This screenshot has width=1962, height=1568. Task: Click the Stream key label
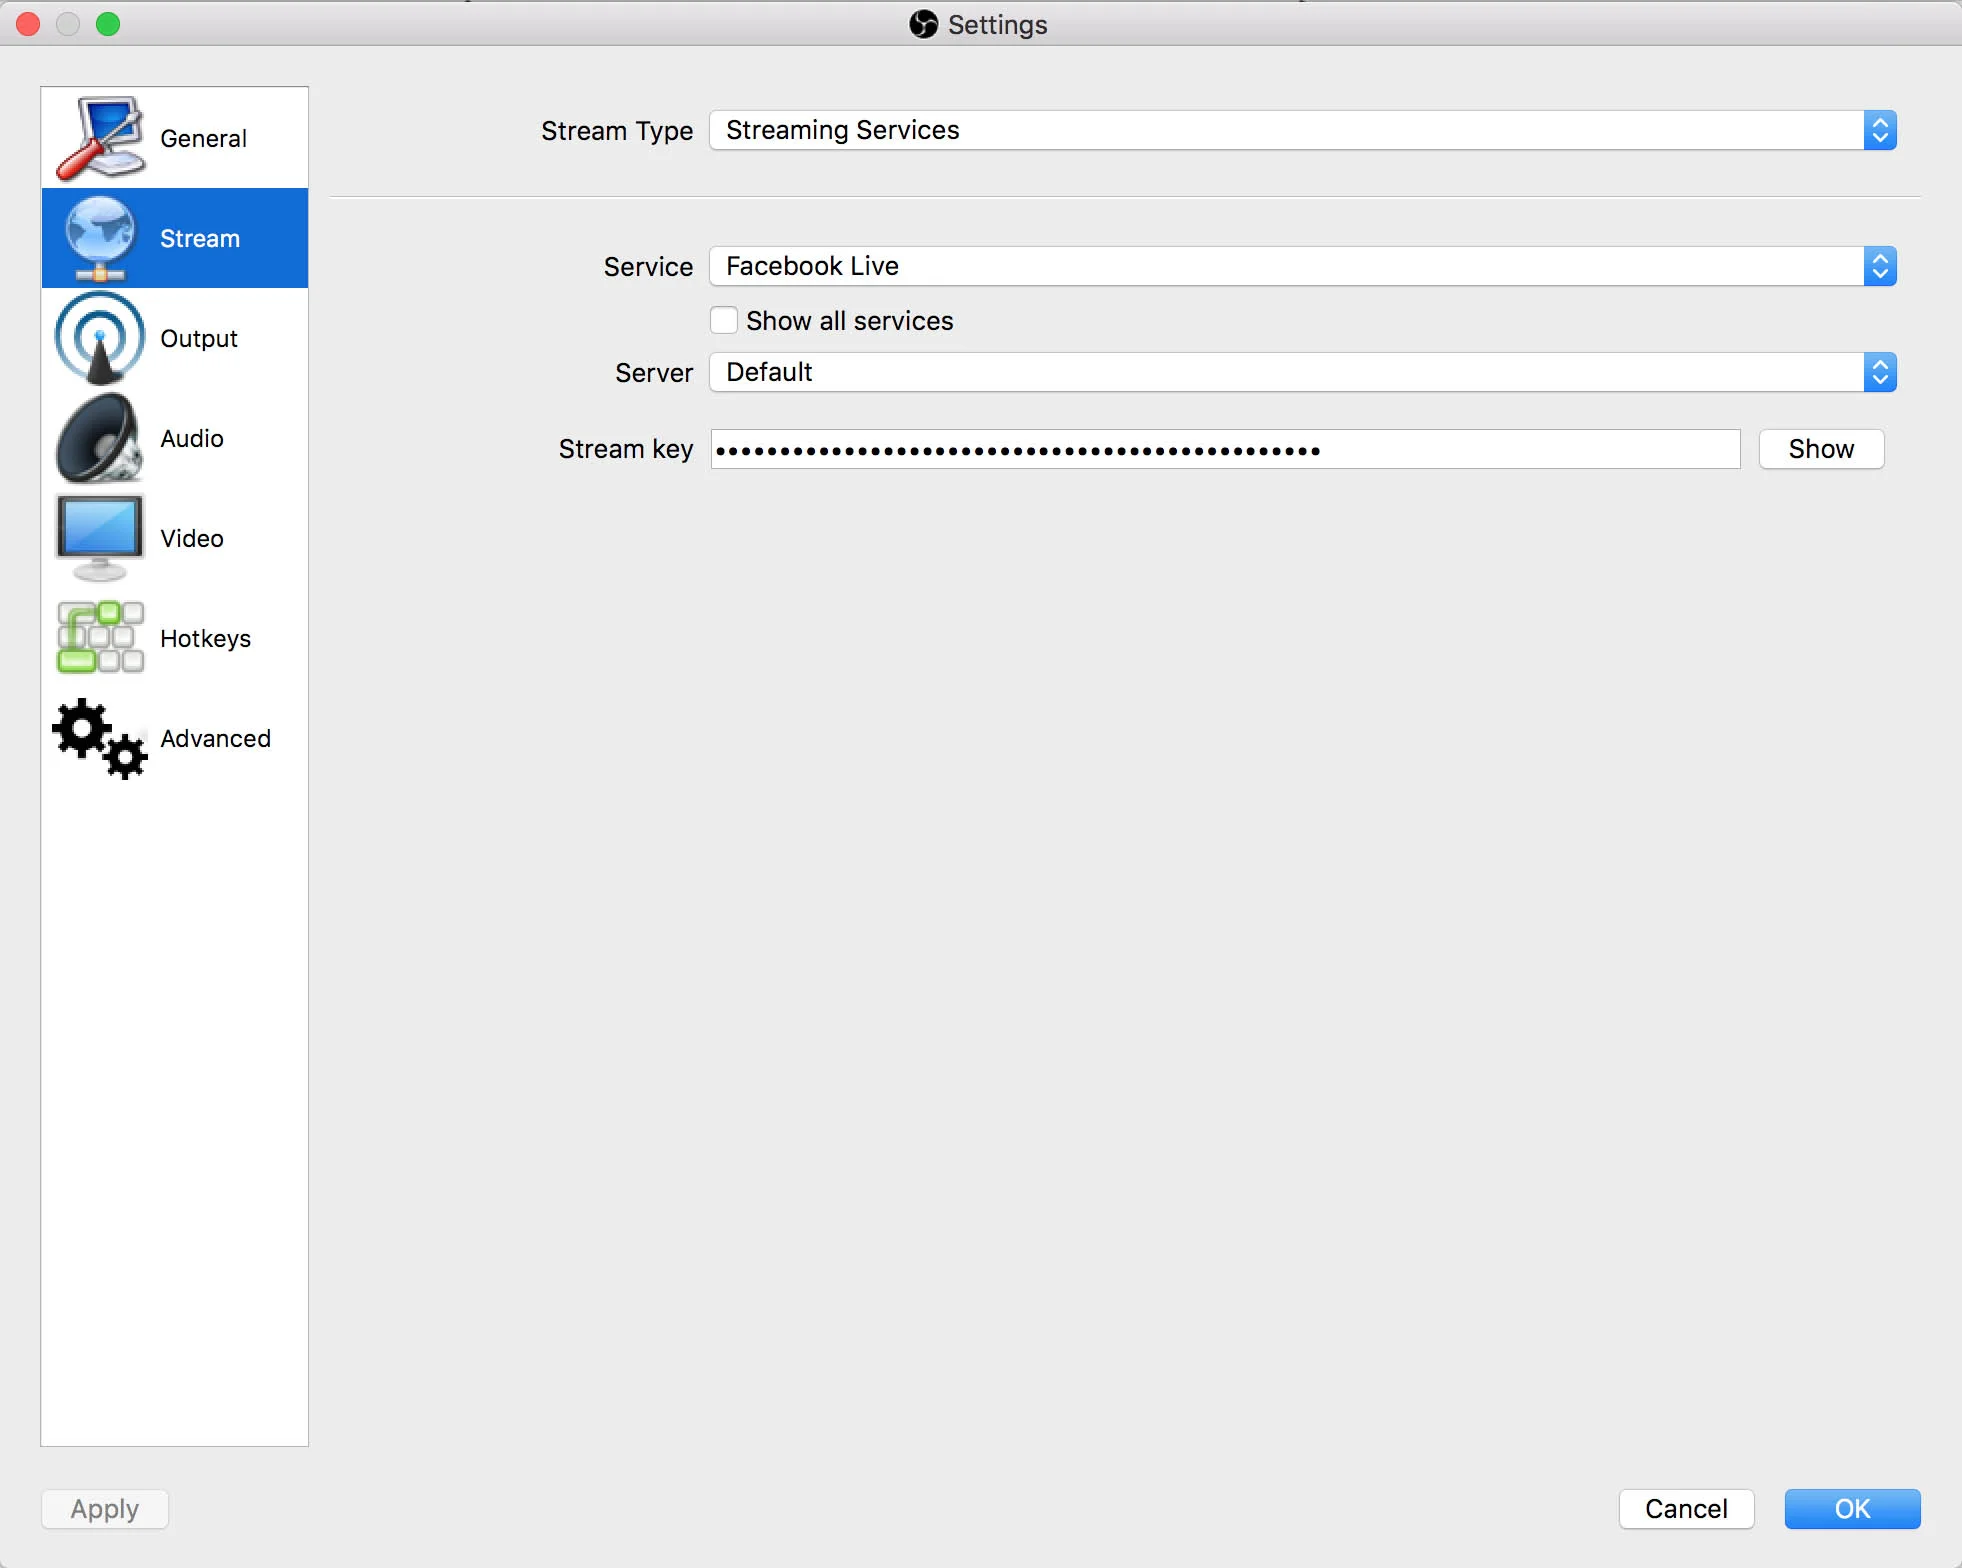pyautogui.click(x=626, y=449)
